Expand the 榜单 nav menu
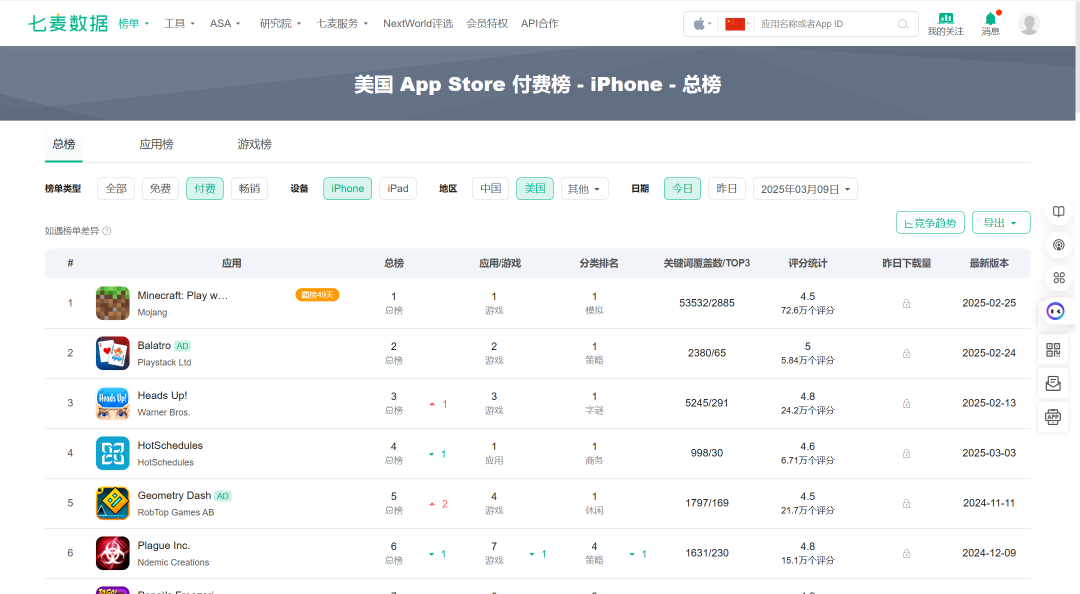1080x594 pixels. click(x=134, y=23)
